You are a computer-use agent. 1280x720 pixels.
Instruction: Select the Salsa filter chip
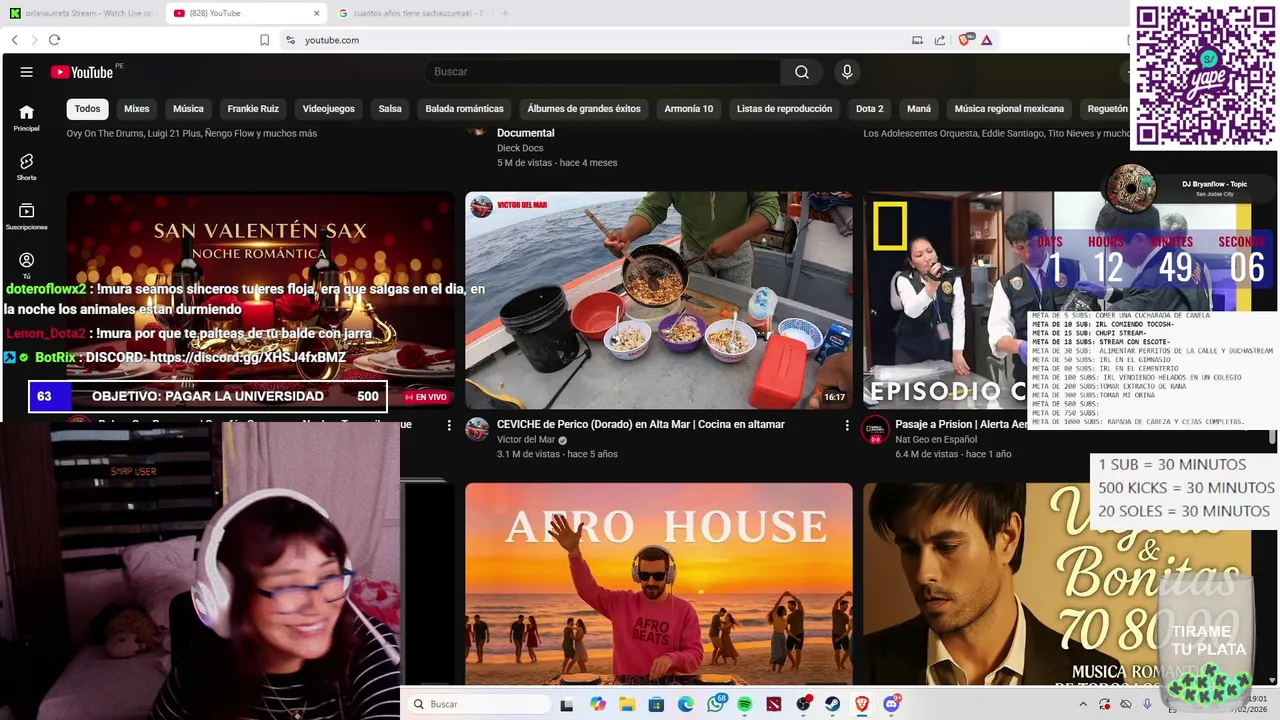point(390,109)
